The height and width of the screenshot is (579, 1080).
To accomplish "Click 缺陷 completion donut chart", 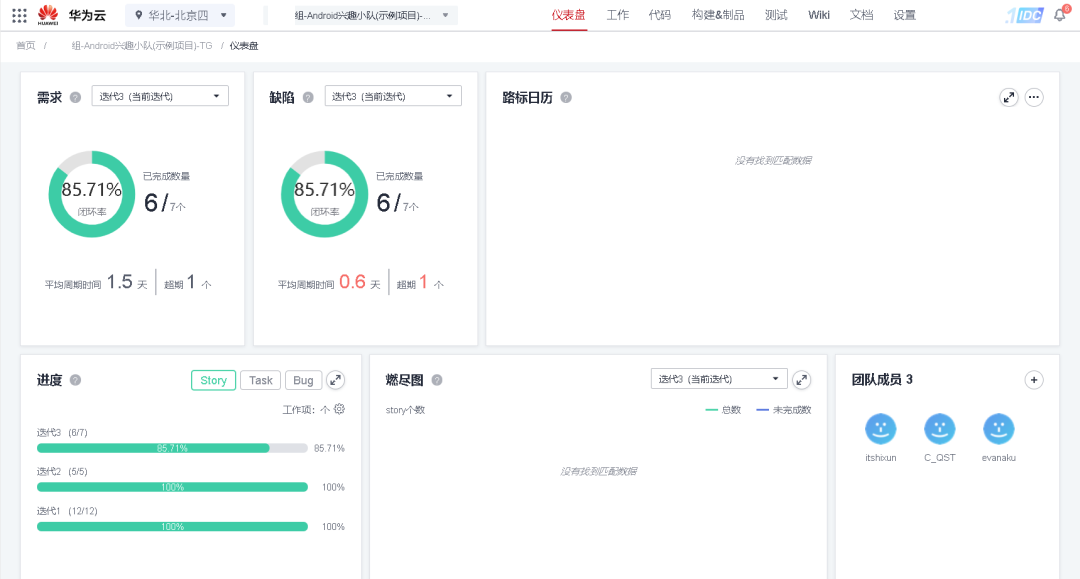I will click(x=324, y=194).
